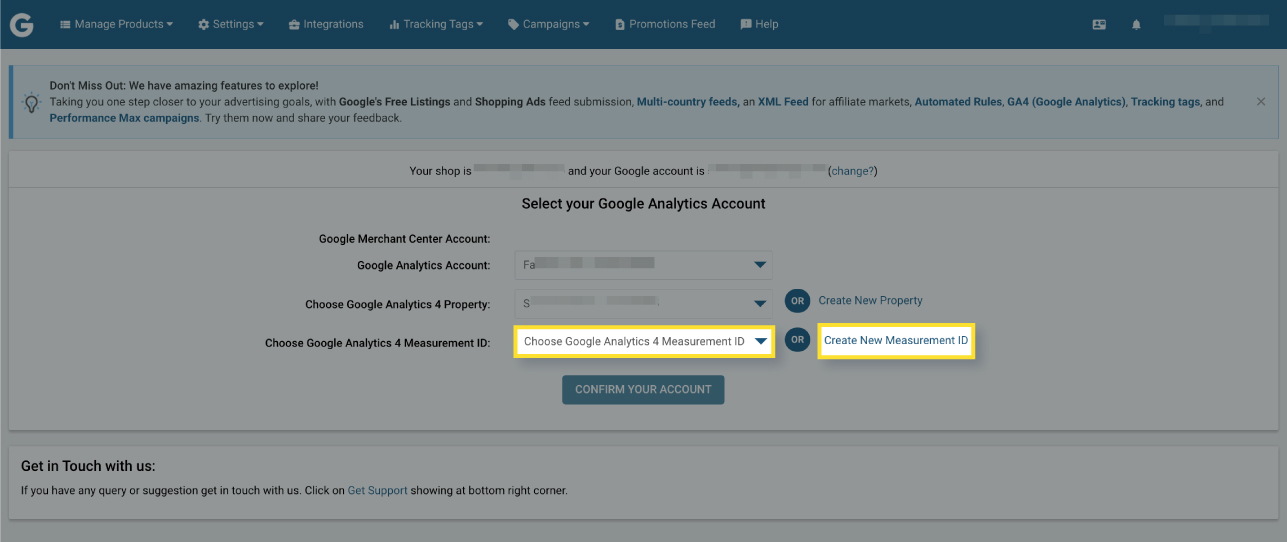Click the G logo in the navbar
Image resolution: width=1287 pixels, height=542 pixels.
click(22, 24)
